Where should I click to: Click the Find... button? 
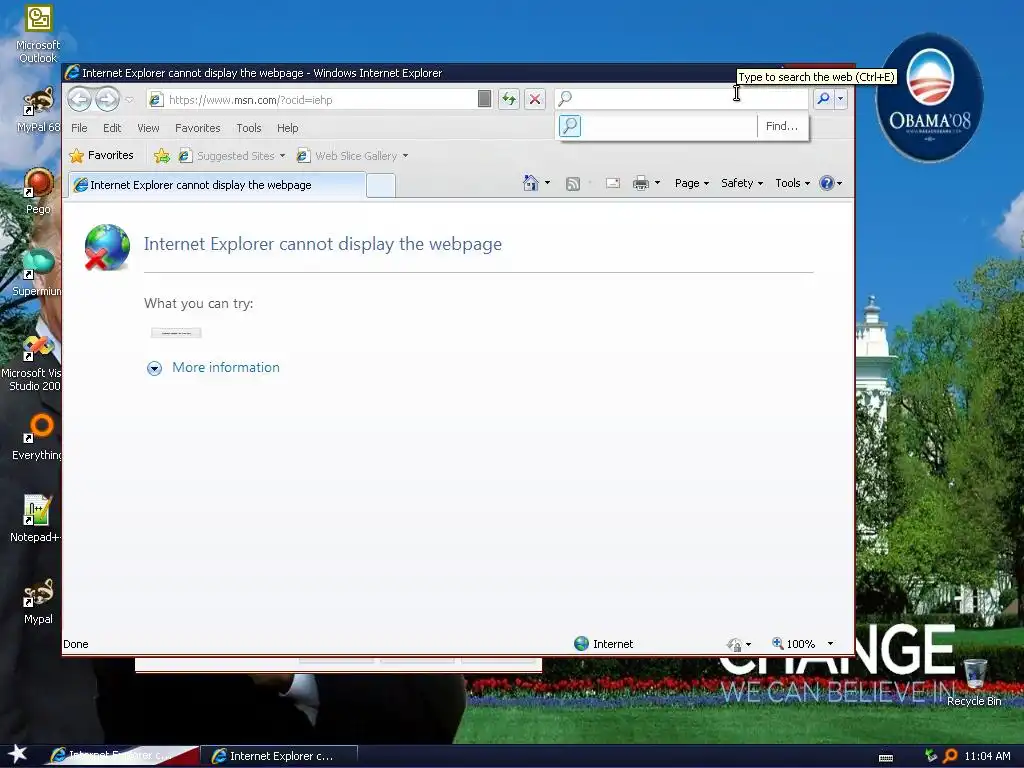[782, 126]
